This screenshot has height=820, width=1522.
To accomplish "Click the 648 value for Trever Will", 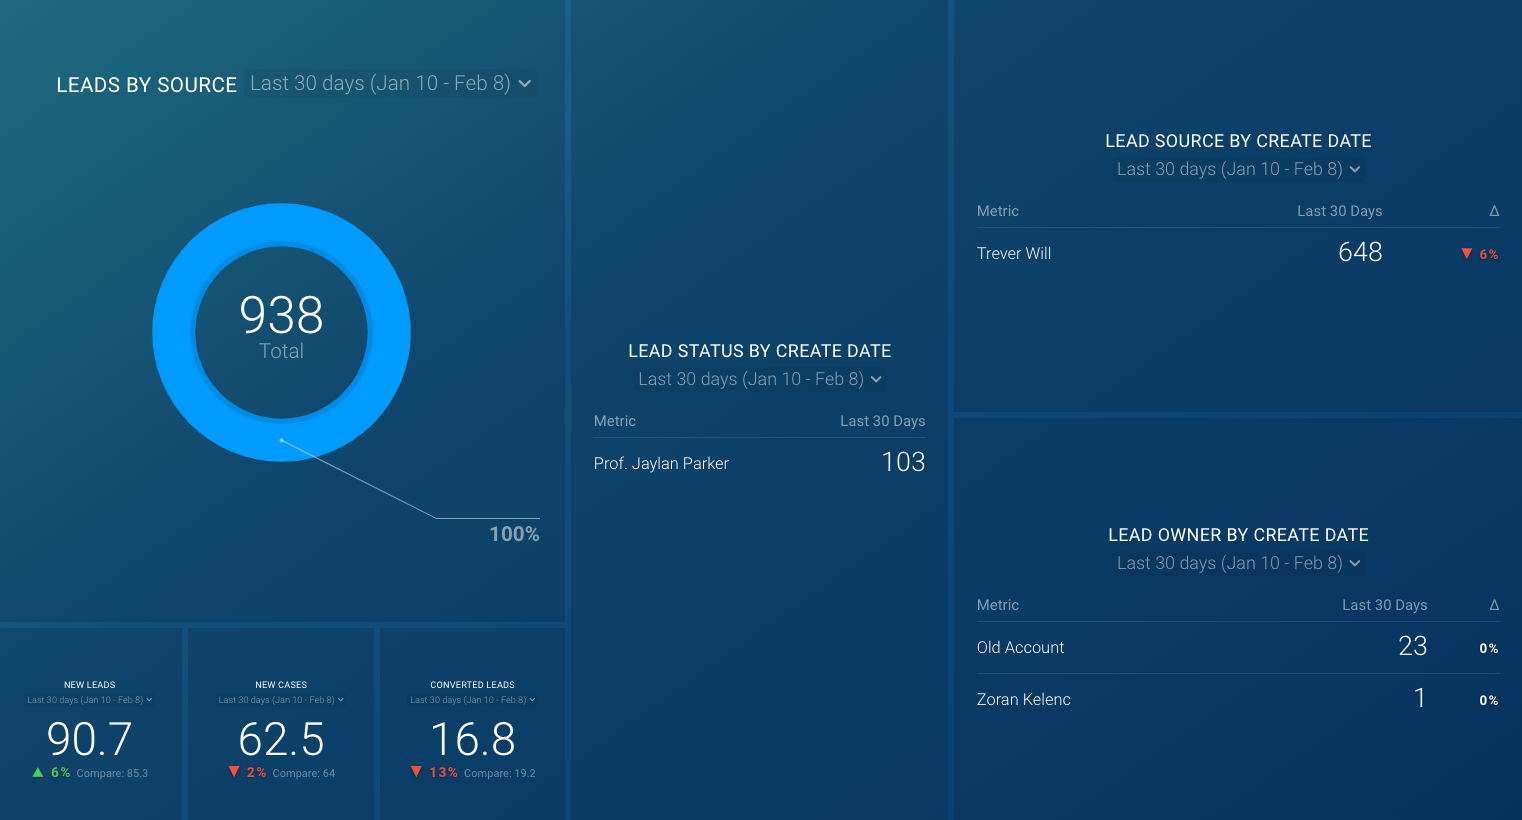I will (1360, 253).
